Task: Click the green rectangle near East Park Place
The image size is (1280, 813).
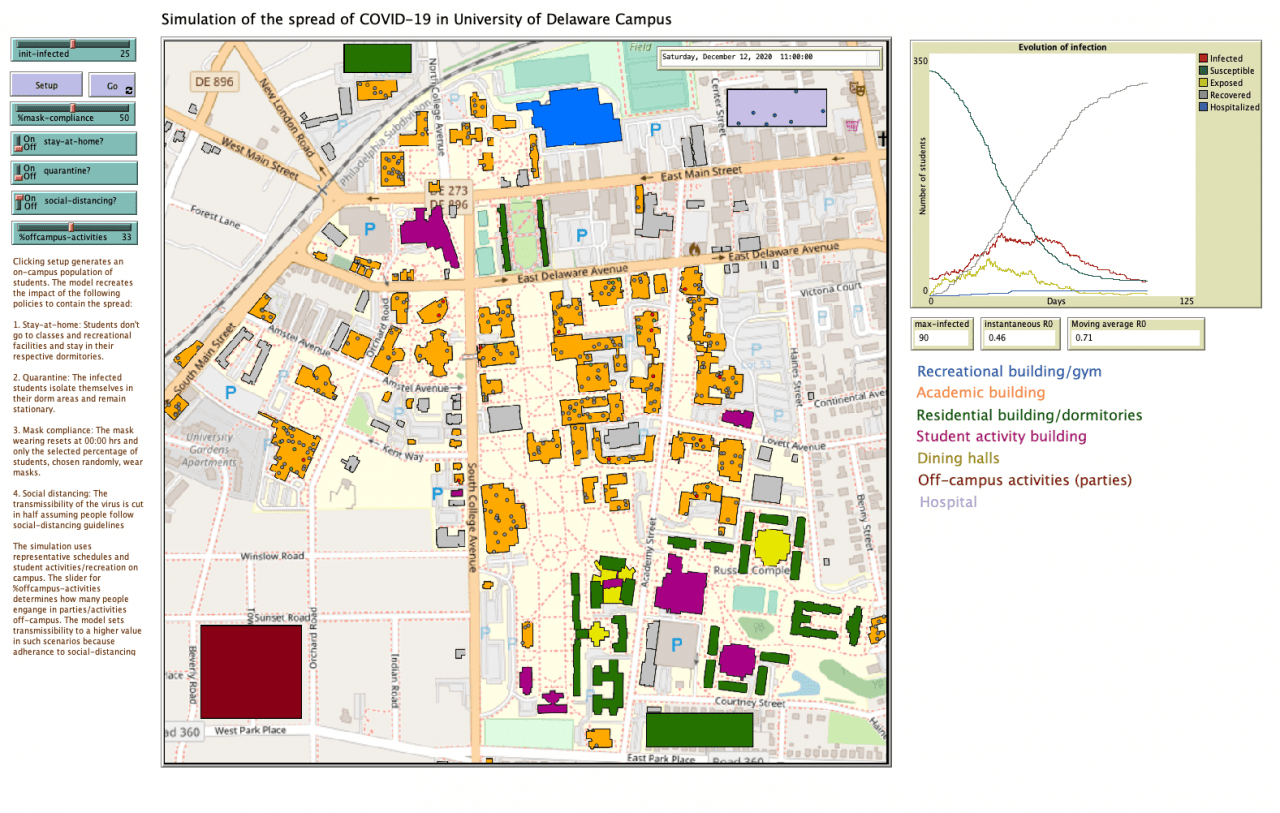Action: (x=699, y=729)
